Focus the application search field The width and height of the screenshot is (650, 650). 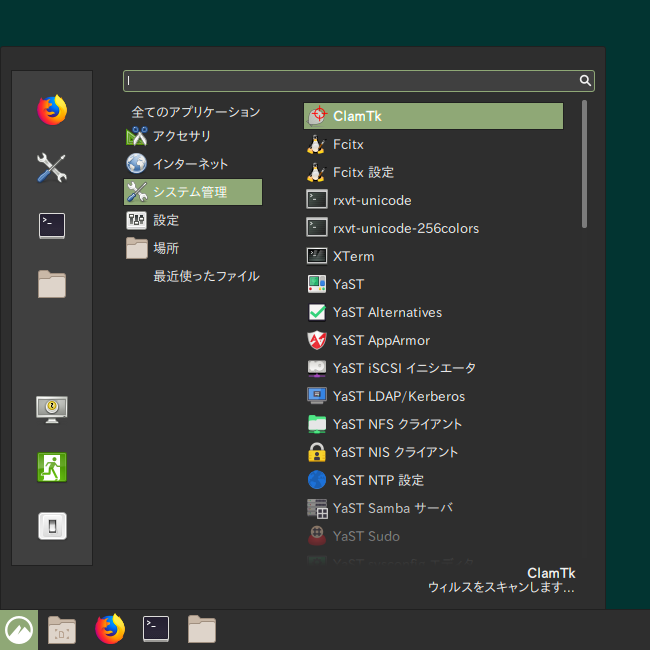(359, 81)
